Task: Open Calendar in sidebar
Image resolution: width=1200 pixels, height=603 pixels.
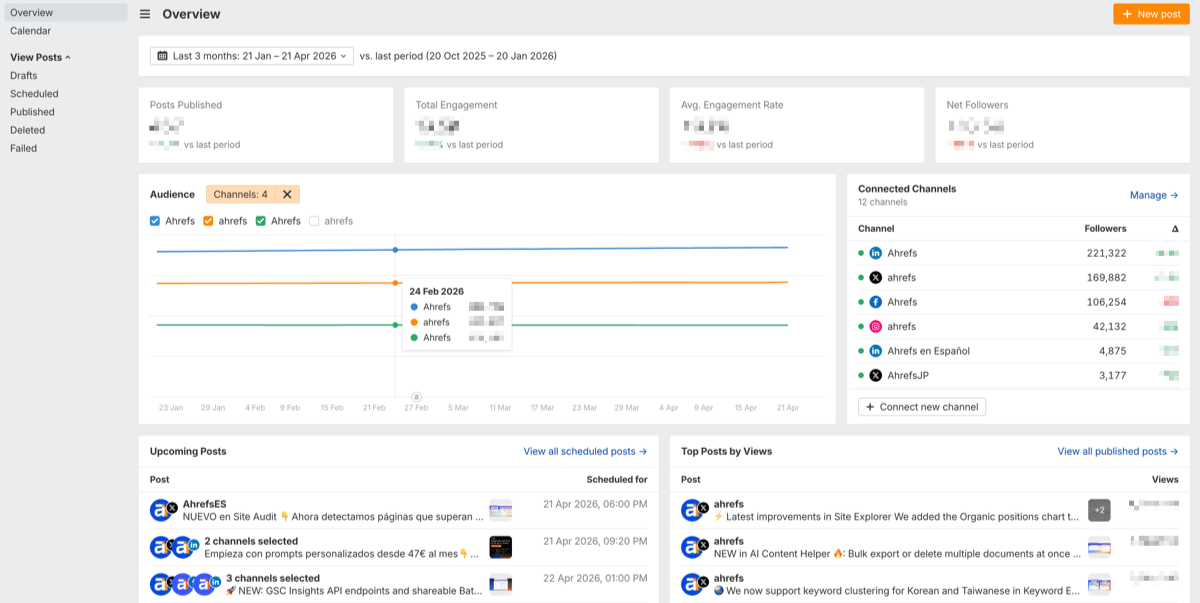Action: point(30,31)
